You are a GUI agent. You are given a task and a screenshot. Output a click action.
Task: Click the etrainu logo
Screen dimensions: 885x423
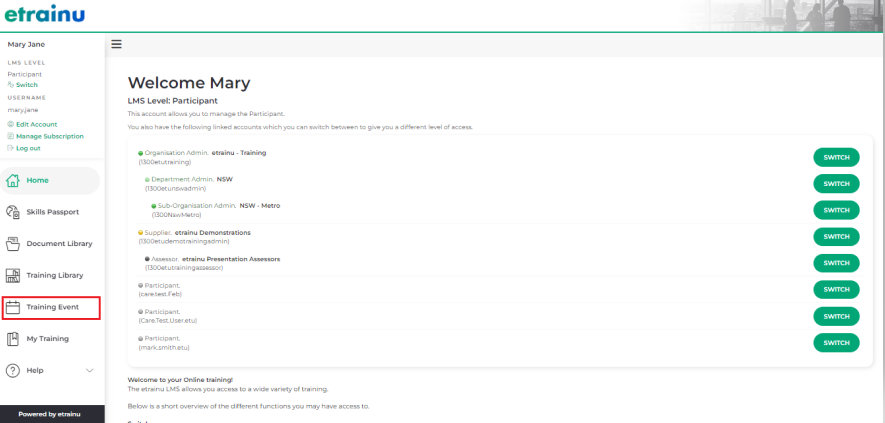45,14
